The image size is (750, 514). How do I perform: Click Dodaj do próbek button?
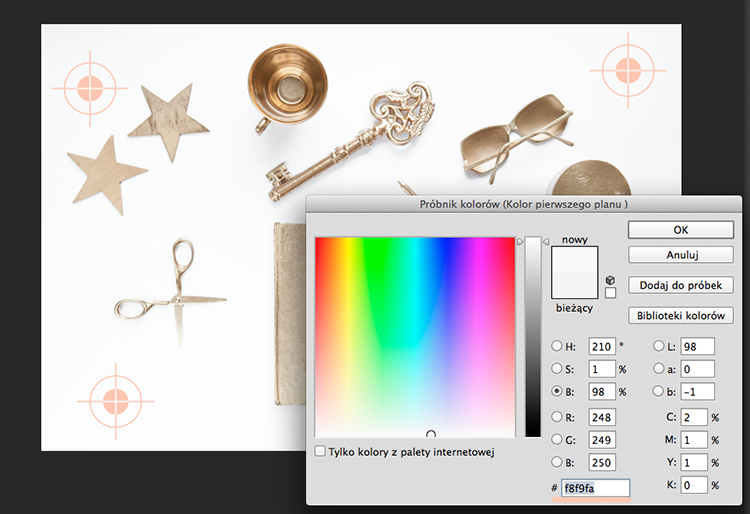[x=681, y=285]
